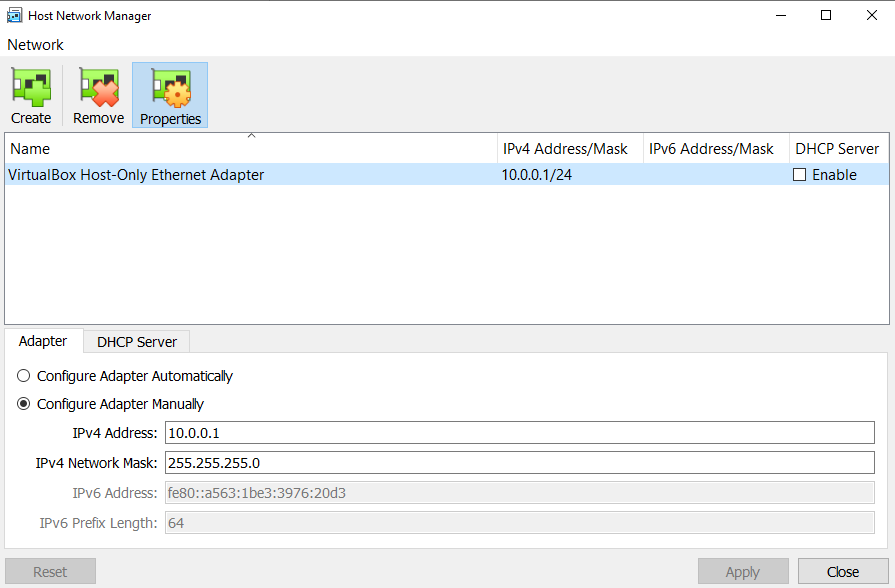The image size is (895, 588).
Task: Sort by the Name column header
Action: coord(251,149)
